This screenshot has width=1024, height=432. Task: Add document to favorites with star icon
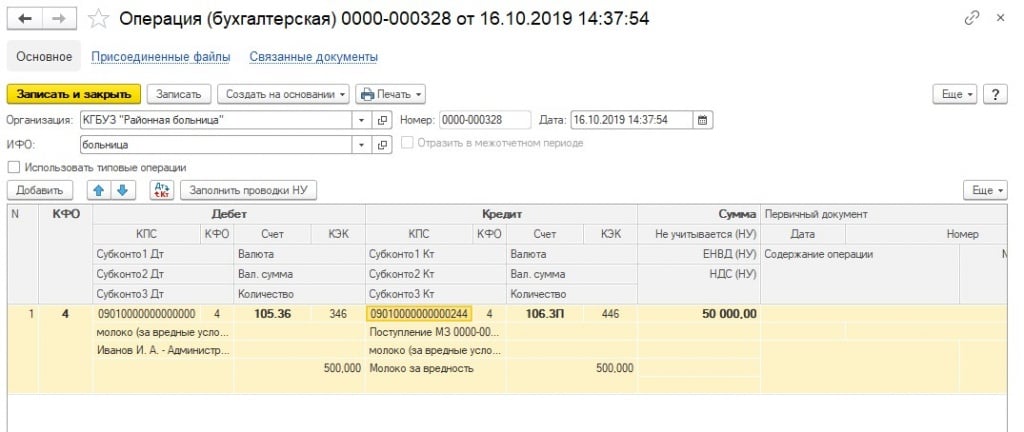99,18
